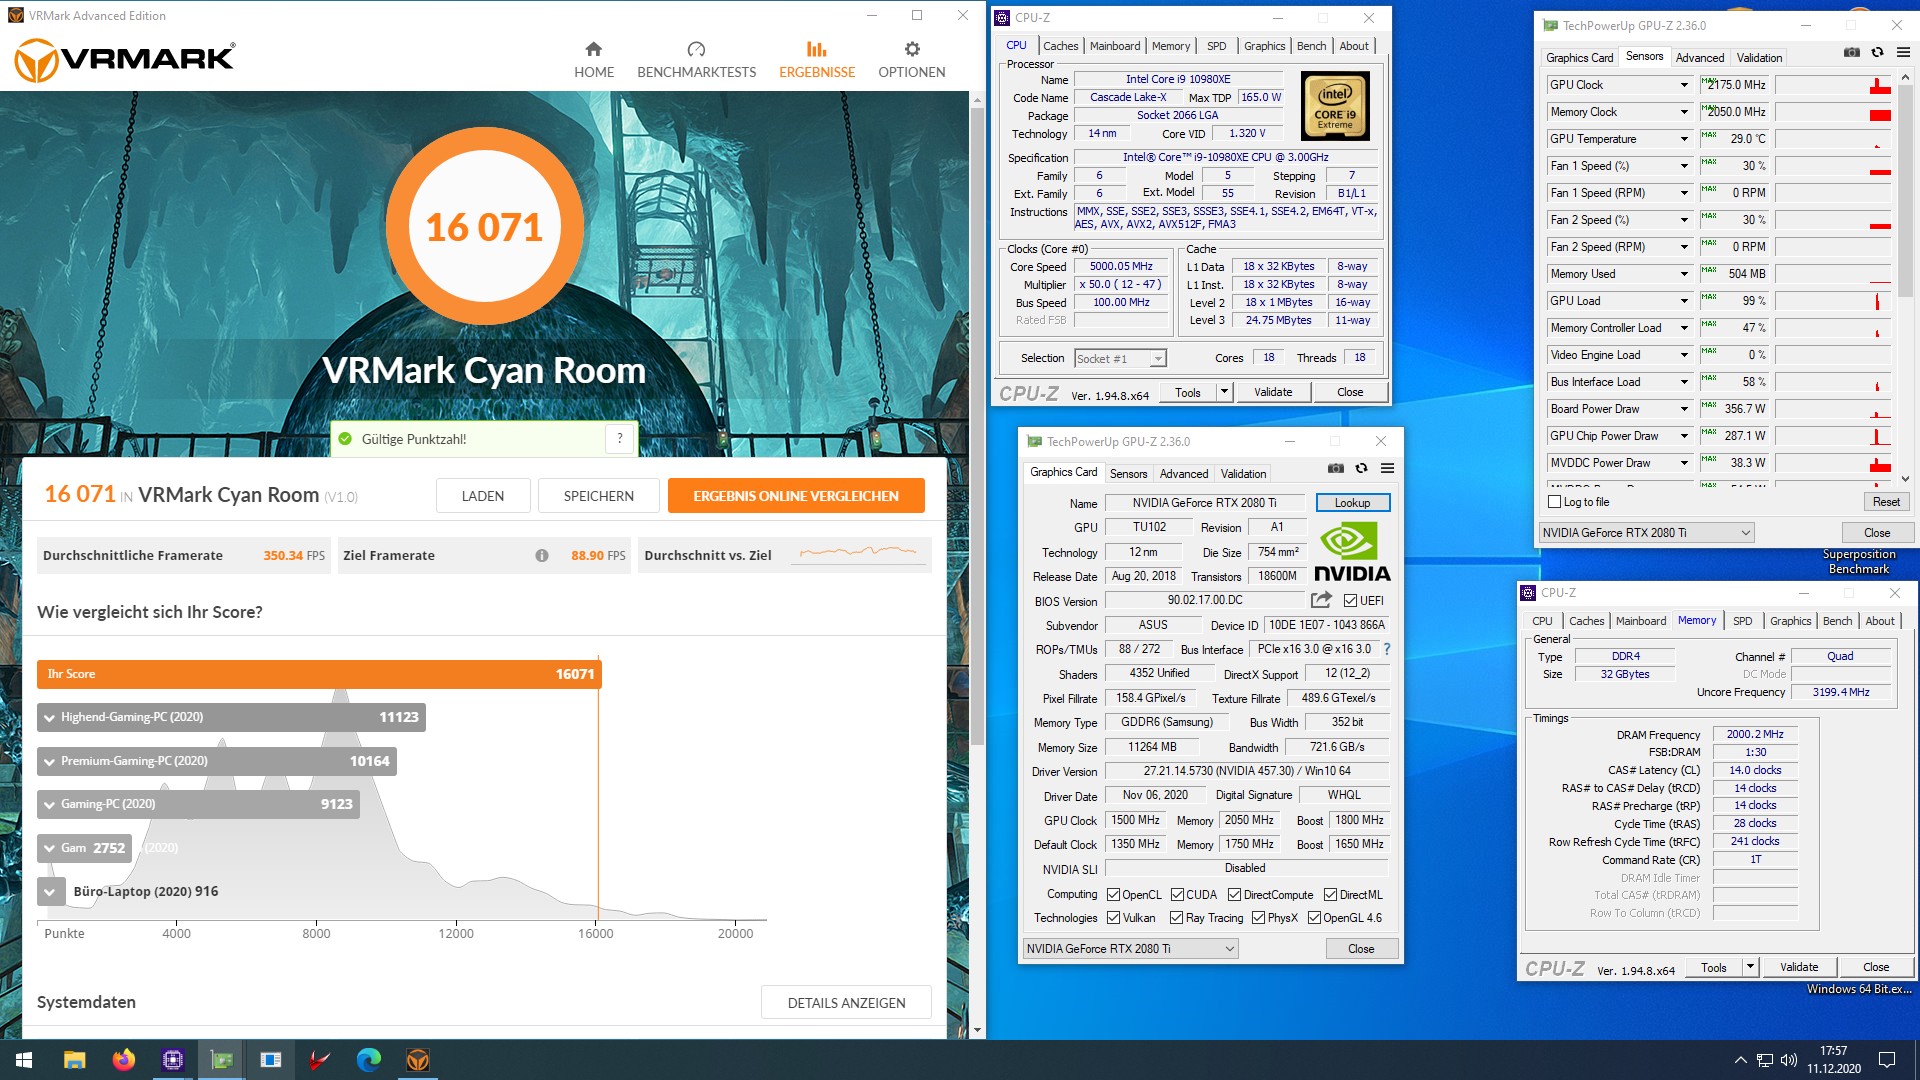Open the GPU Clock sensor dropdown
The image size is (1920, 1080).
1683,85
